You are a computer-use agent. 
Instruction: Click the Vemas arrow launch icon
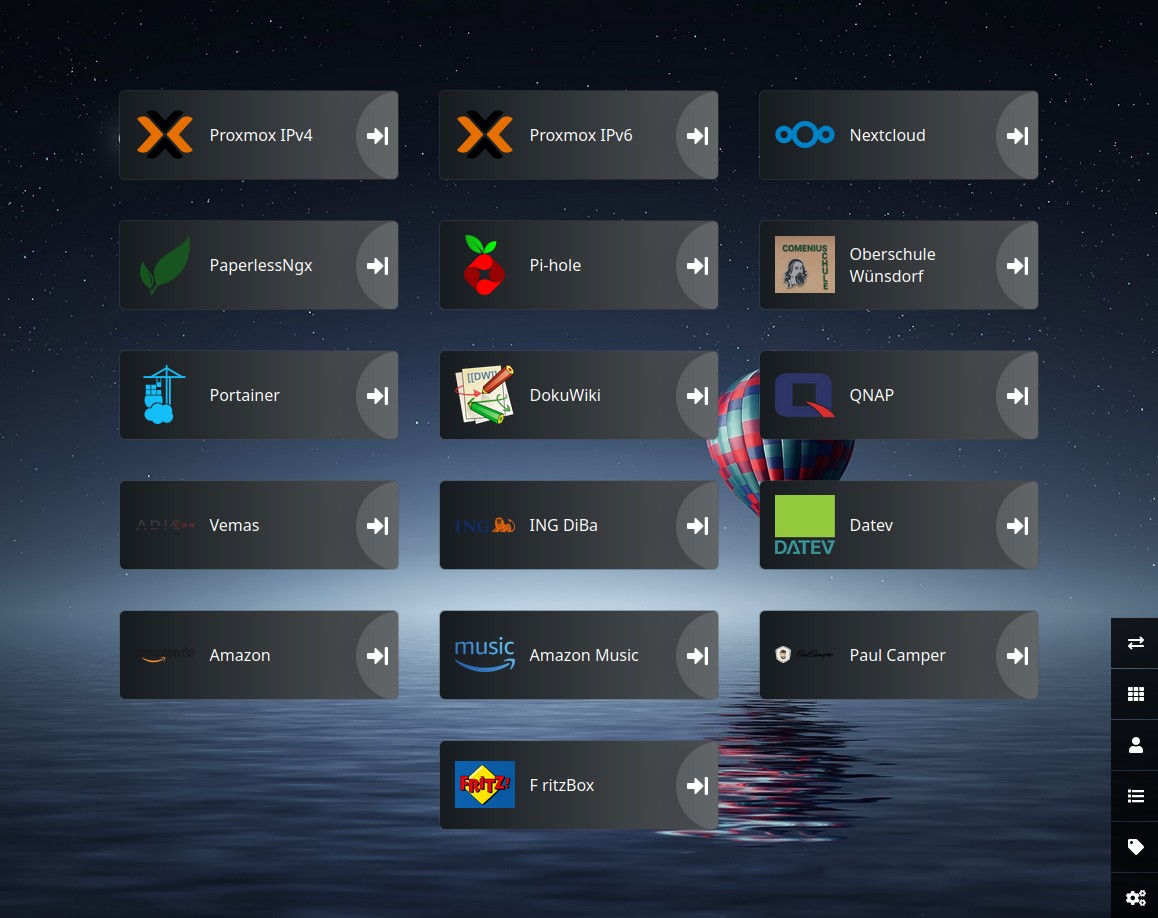coord(377,526)
